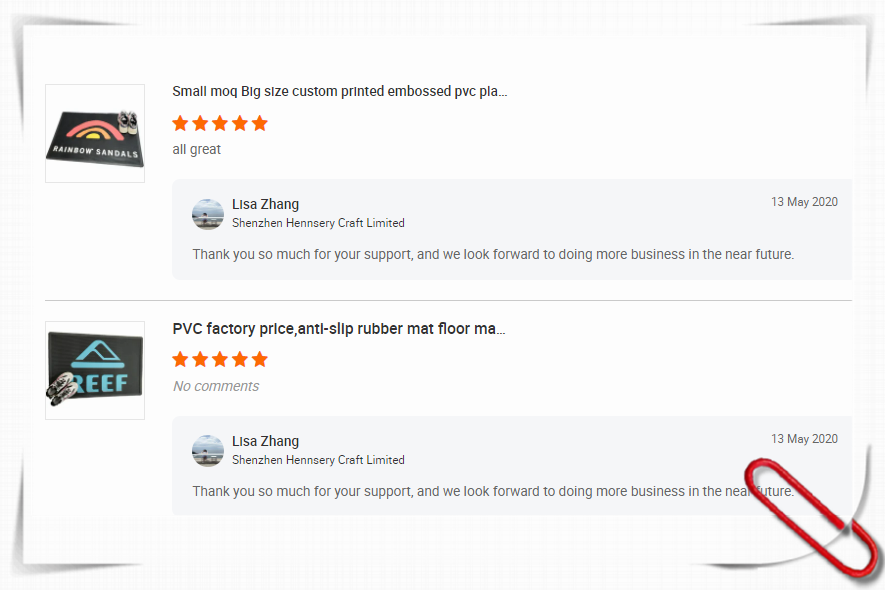
Task: Open the 'Small moq Big size custom printed' product title
Action: (339, 92)
